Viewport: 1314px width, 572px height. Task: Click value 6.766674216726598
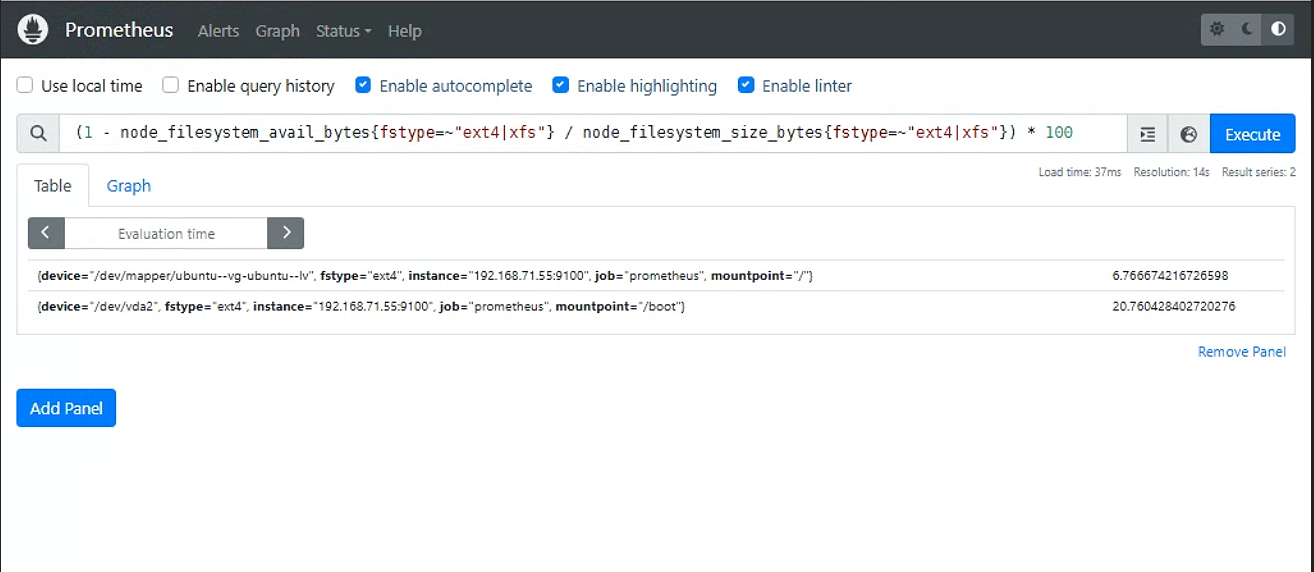pos(1170,275)
